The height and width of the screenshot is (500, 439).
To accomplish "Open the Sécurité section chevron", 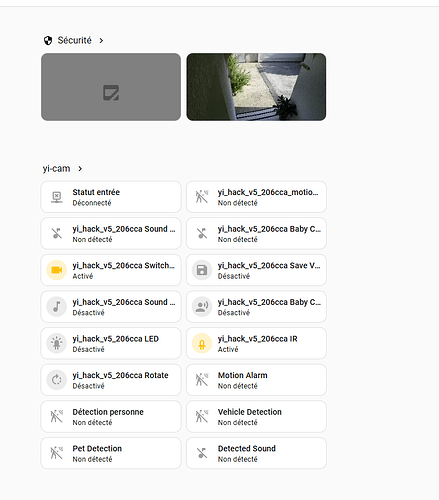I will [101, 41].
